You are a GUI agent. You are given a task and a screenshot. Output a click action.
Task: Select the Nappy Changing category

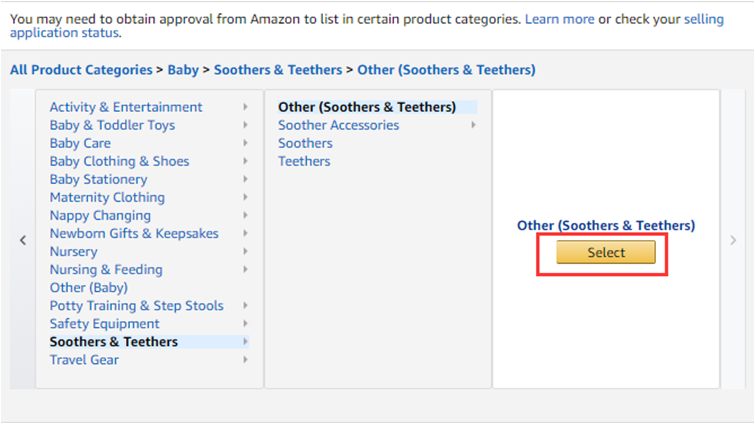(x=100, y=215)
